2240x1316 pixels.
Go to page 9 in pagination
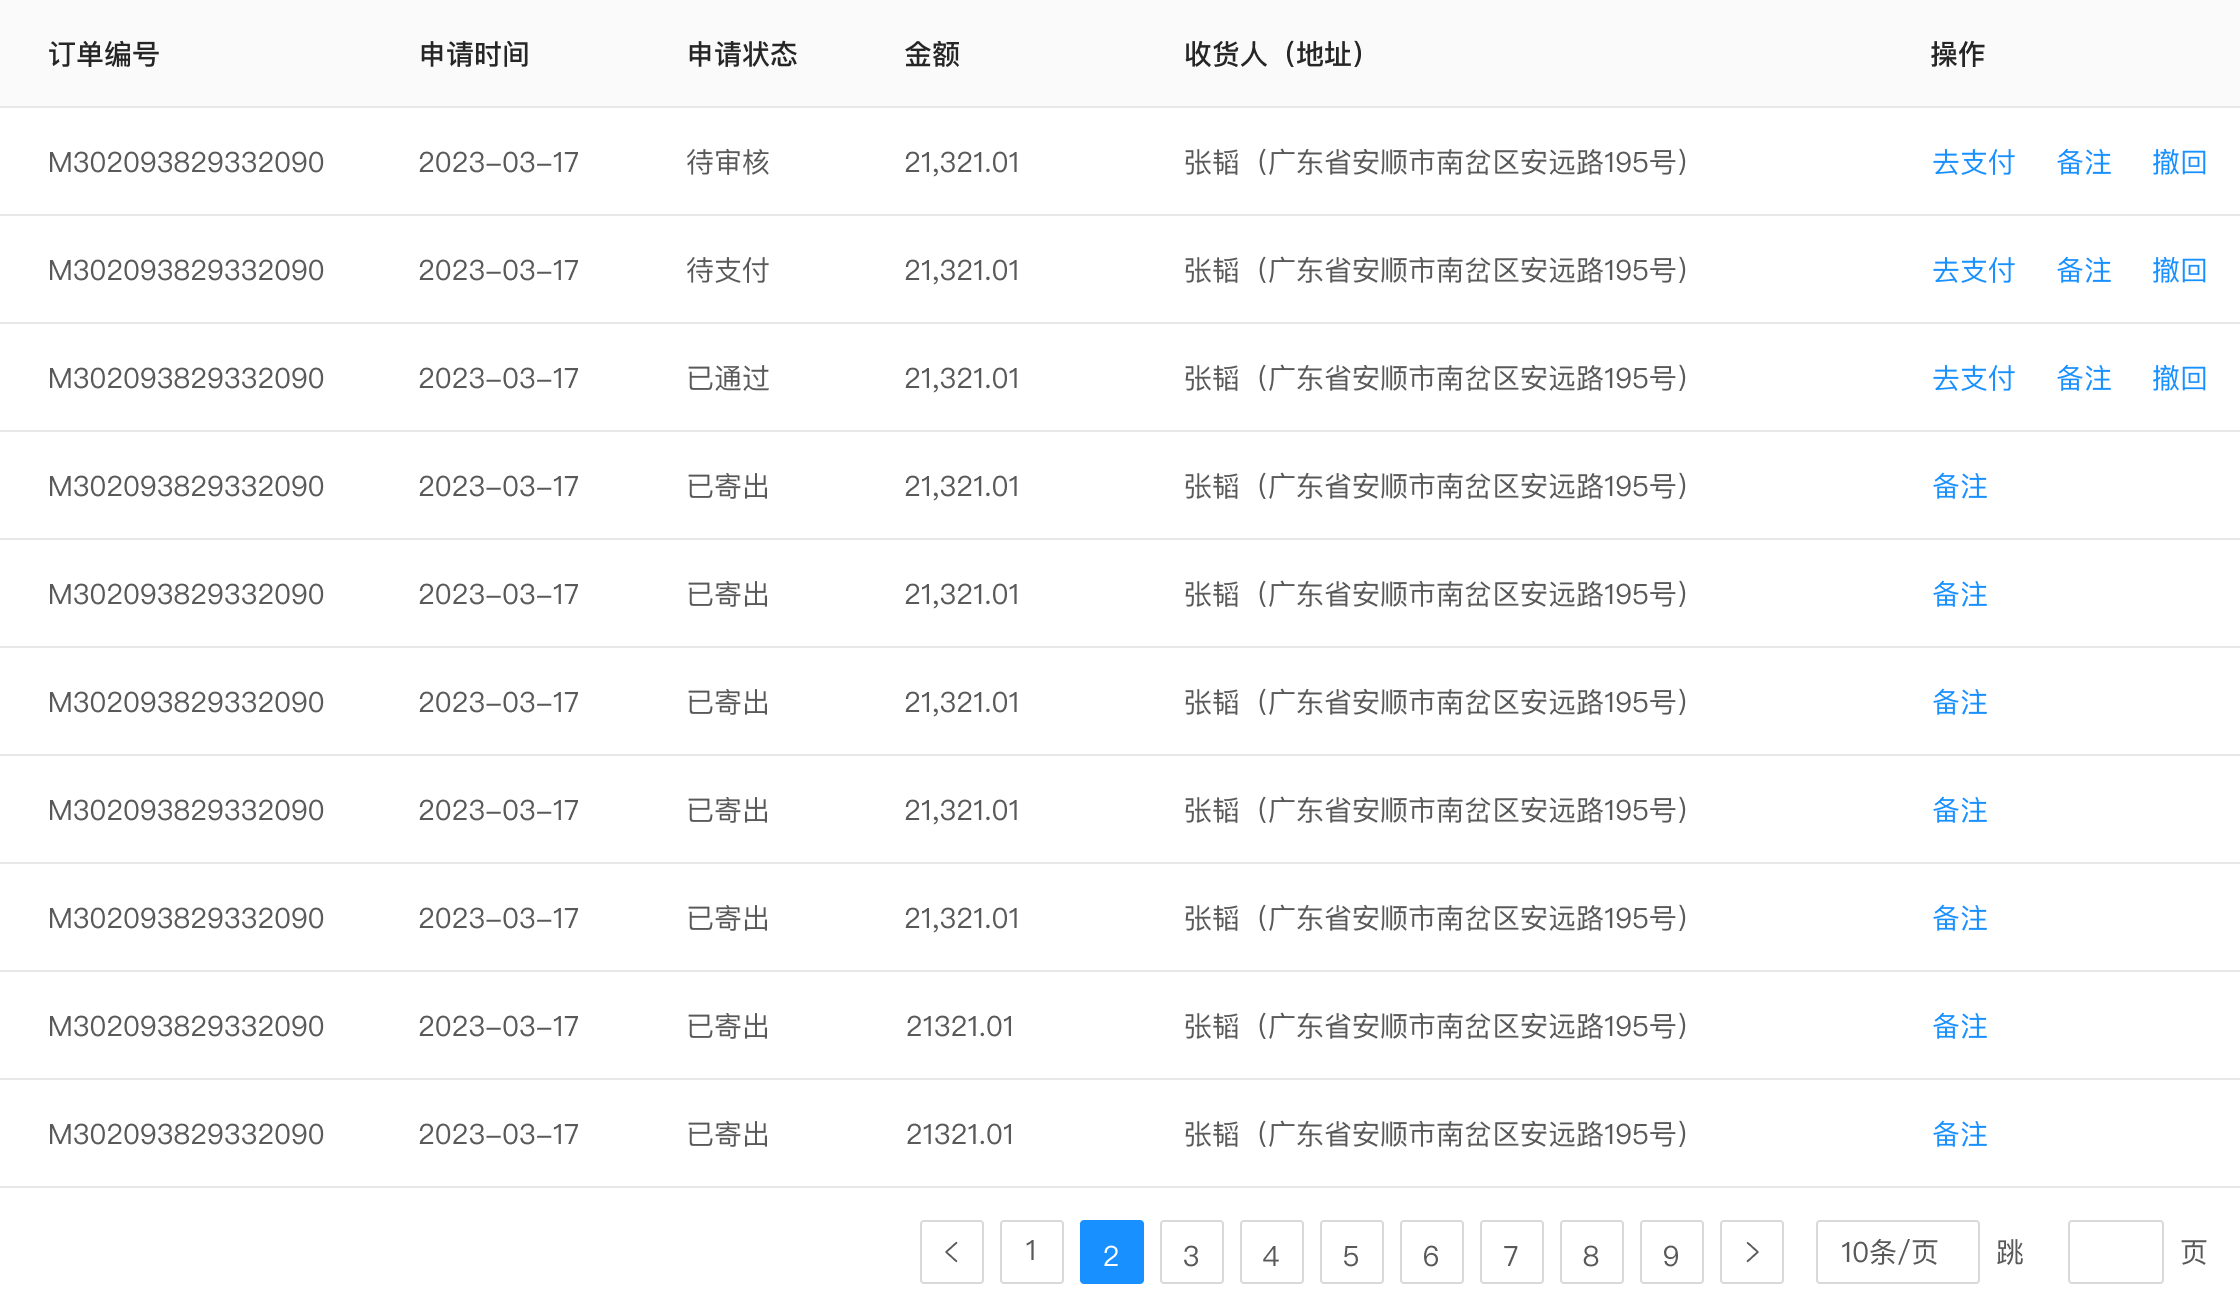coord(1671,1252)
